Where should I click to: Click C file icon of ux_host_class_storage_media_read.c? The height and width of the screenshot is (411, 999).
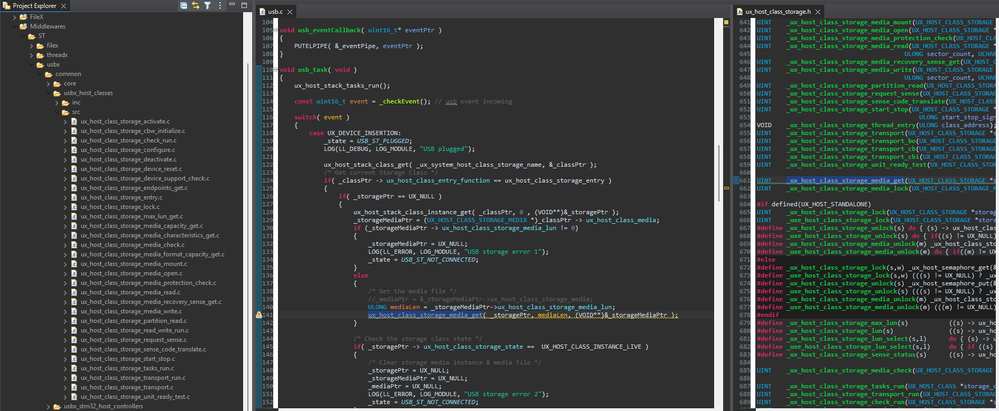[74, 292]
